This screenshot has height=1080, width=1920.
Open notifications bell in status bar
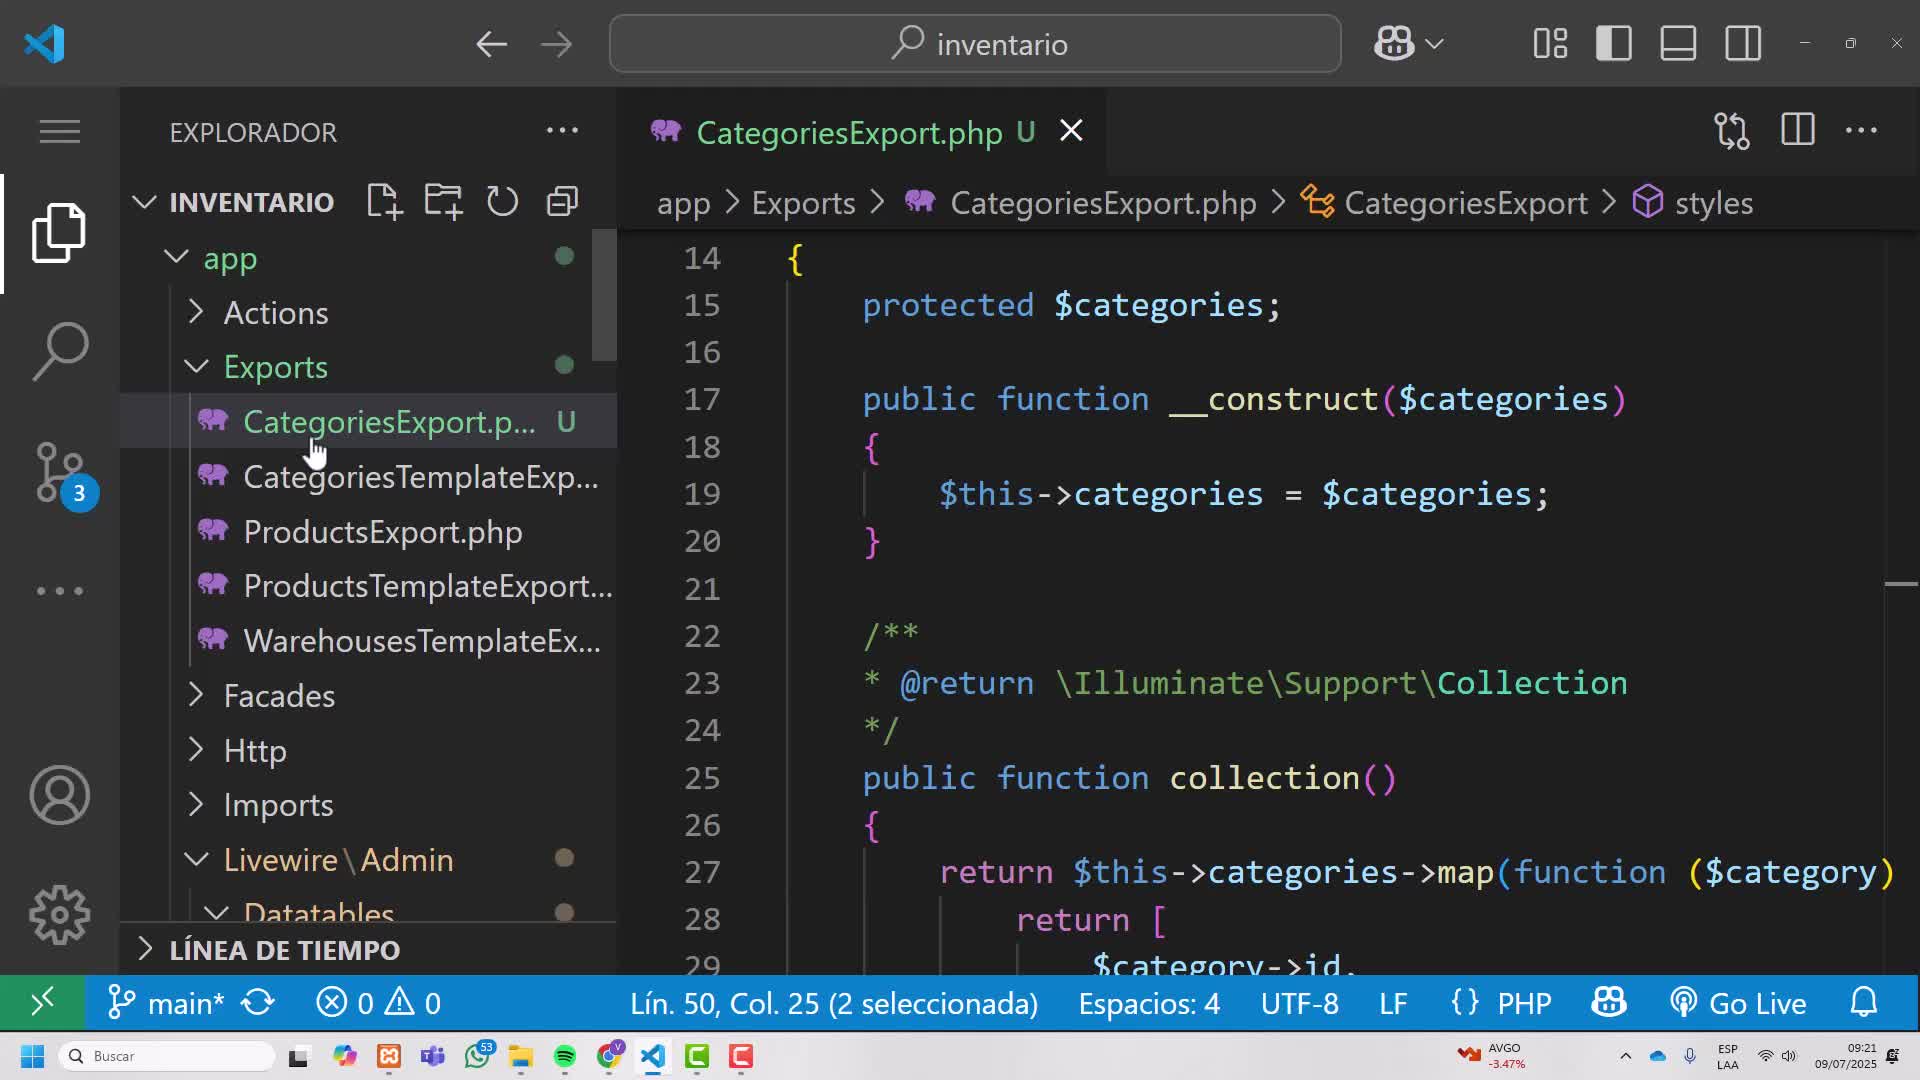[1864, 1002]
